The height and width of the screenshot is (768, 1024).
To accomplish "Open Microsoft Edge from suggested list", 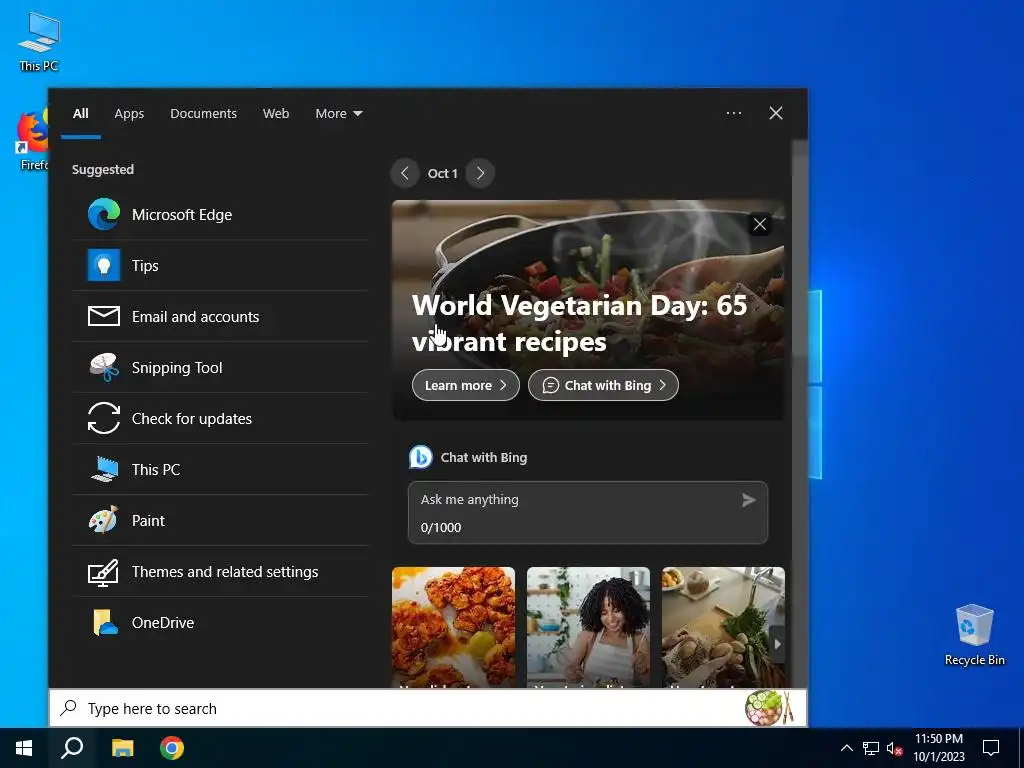I will pos(220,215).
